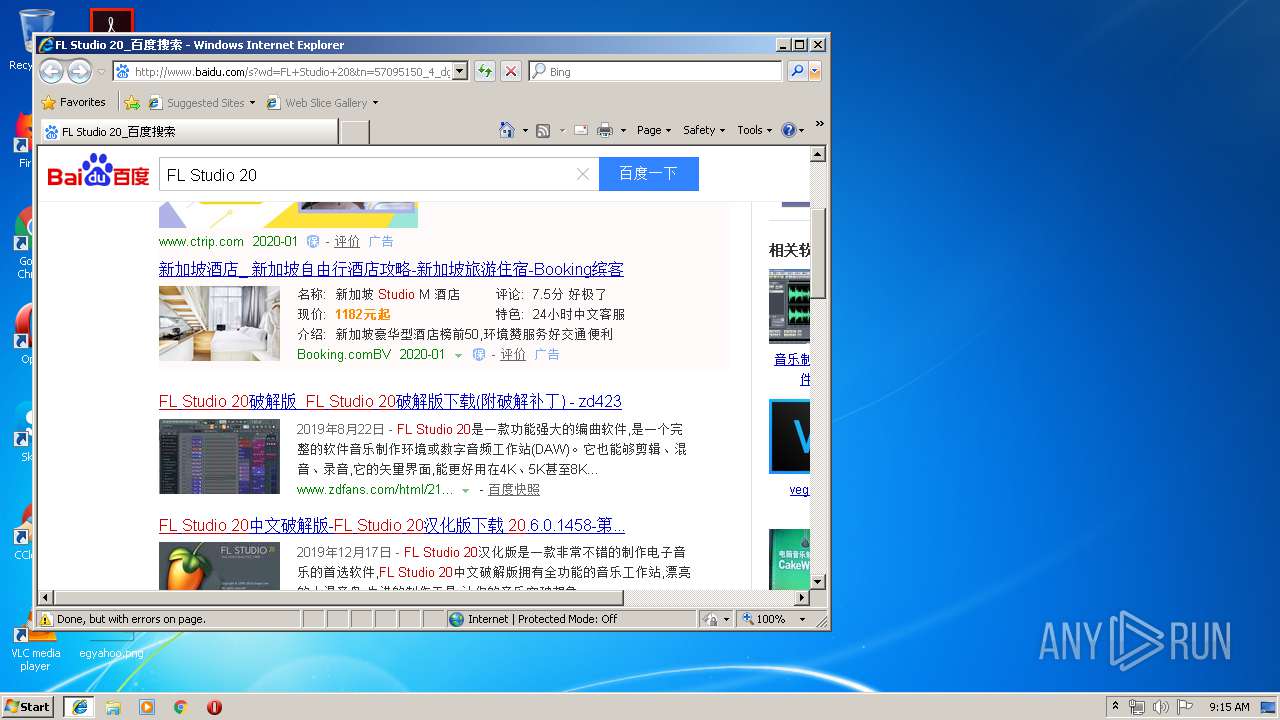
Task: Click the horizontal scrollbar left arrow
Action: 46,598
